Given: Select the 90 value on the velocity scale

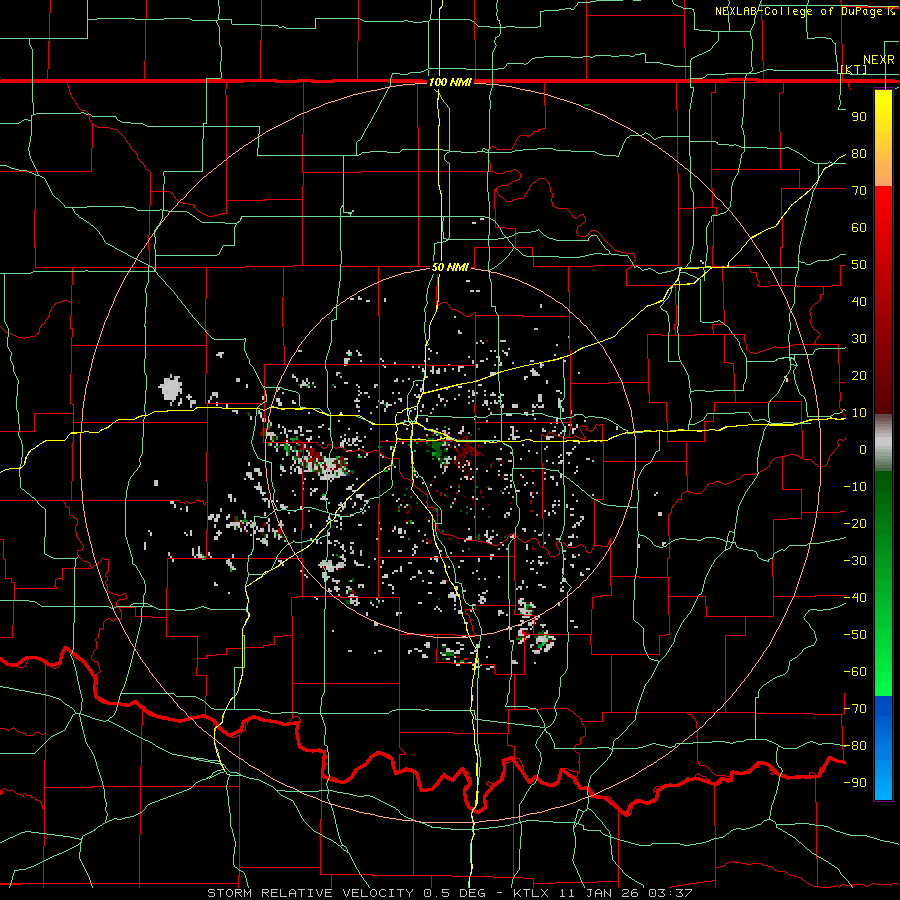Looking at the screenshot, I should point(859,117).
